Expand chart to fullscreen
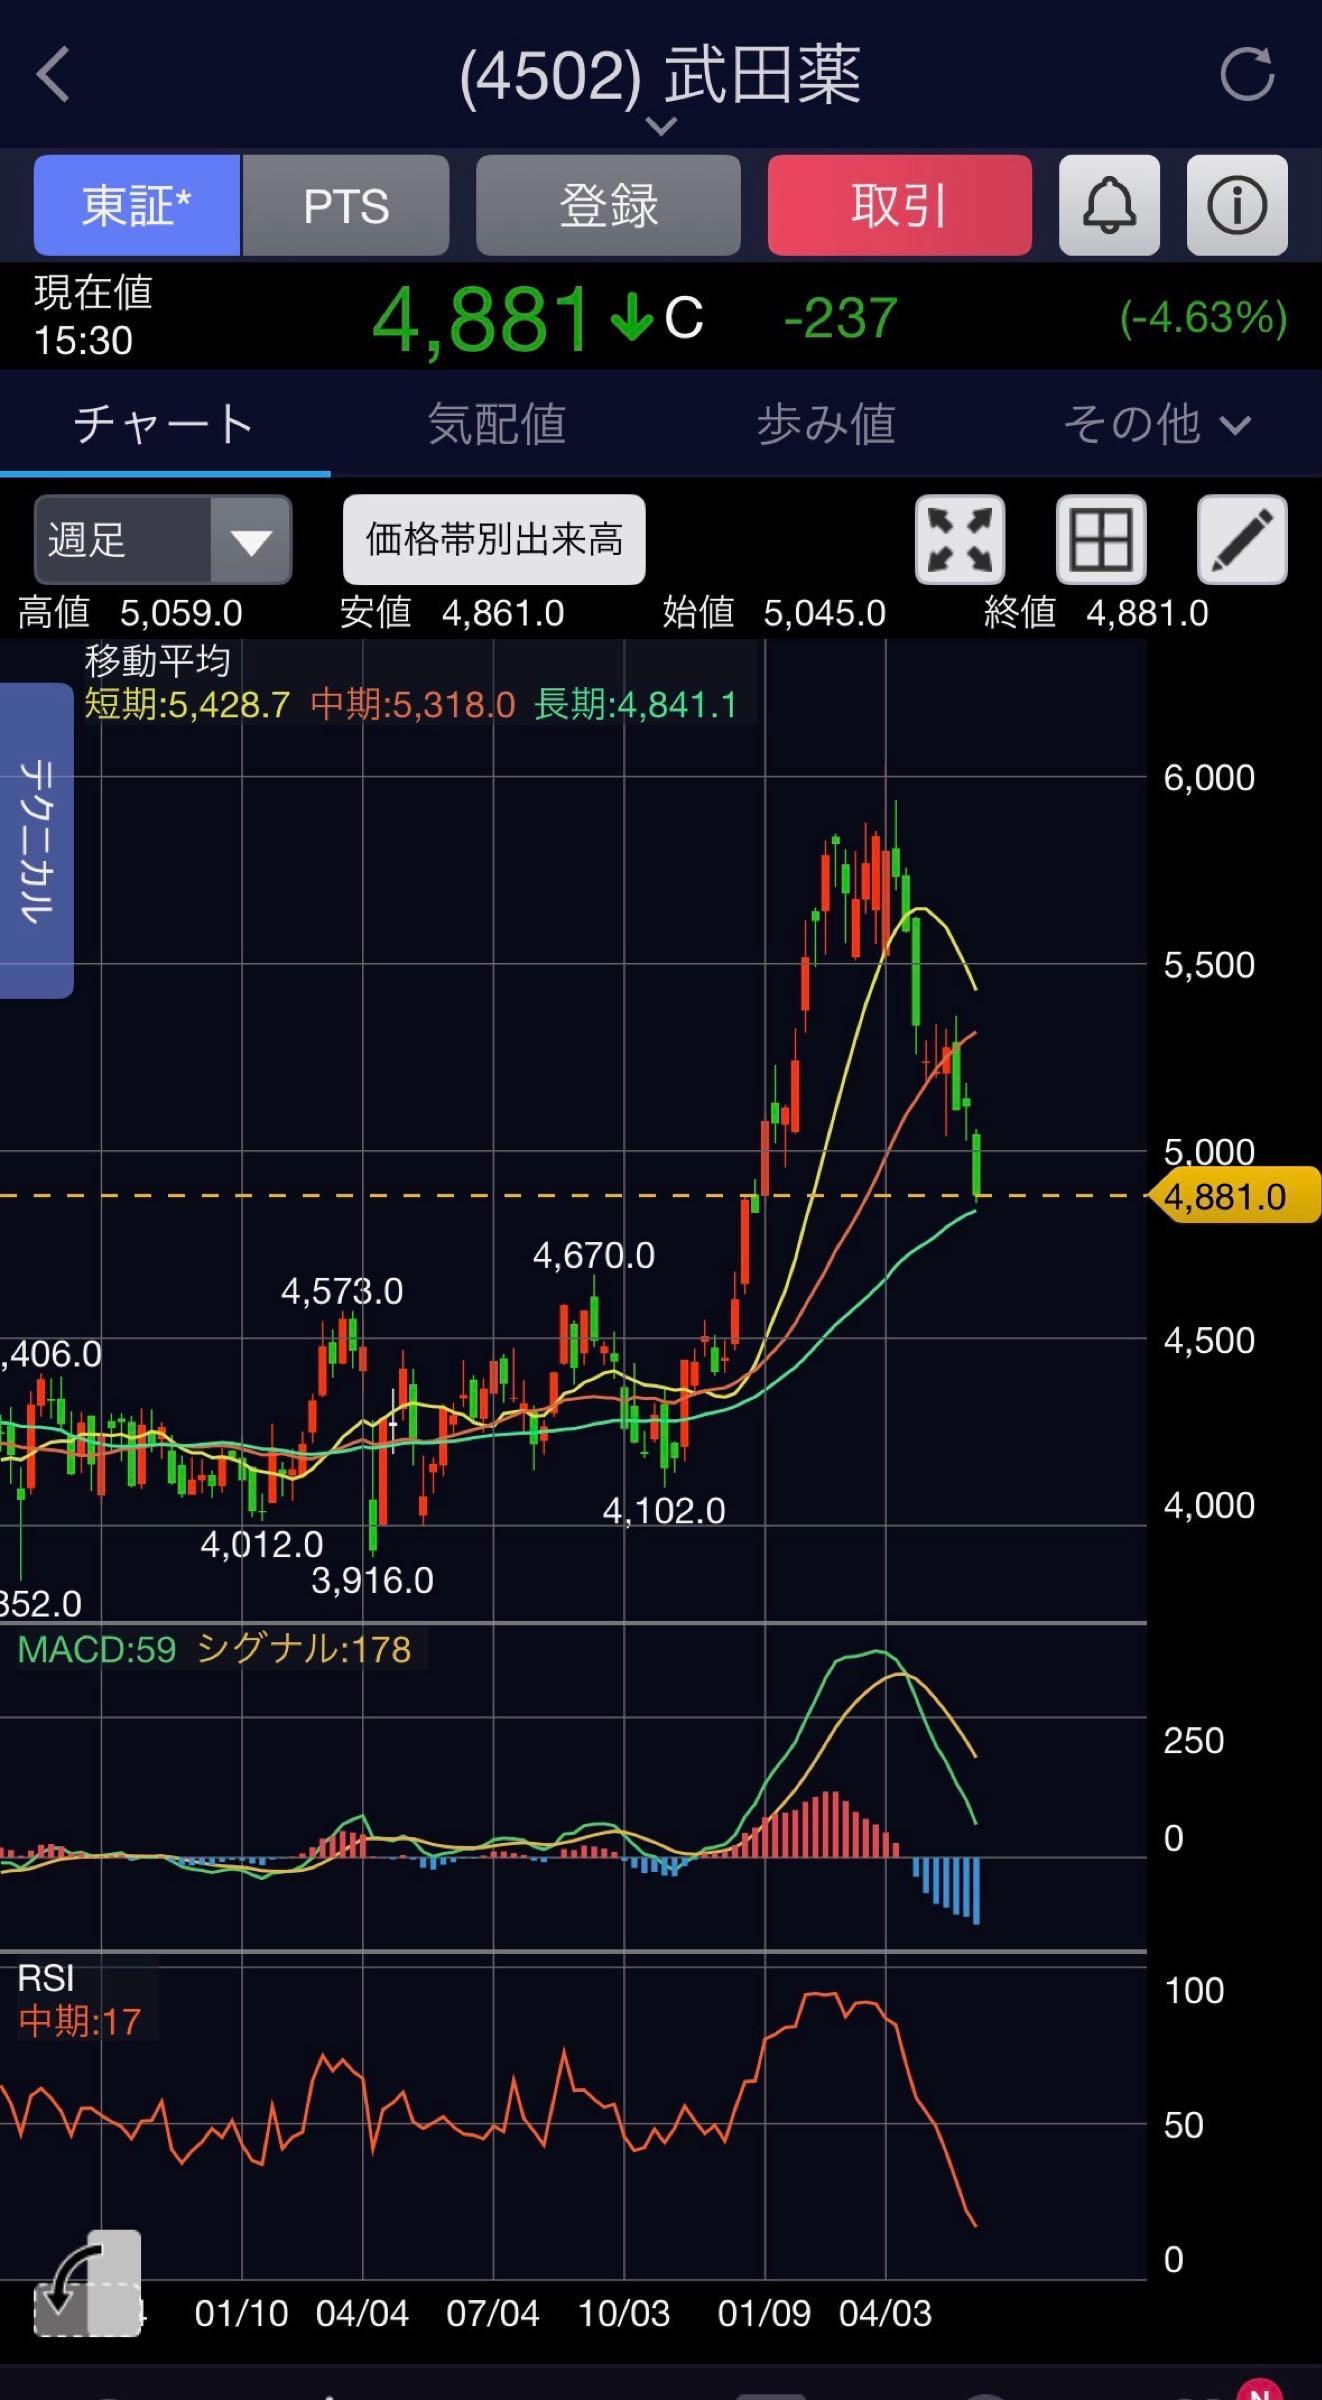This screenshot has width=1322, height=2400. coord(960,539)
